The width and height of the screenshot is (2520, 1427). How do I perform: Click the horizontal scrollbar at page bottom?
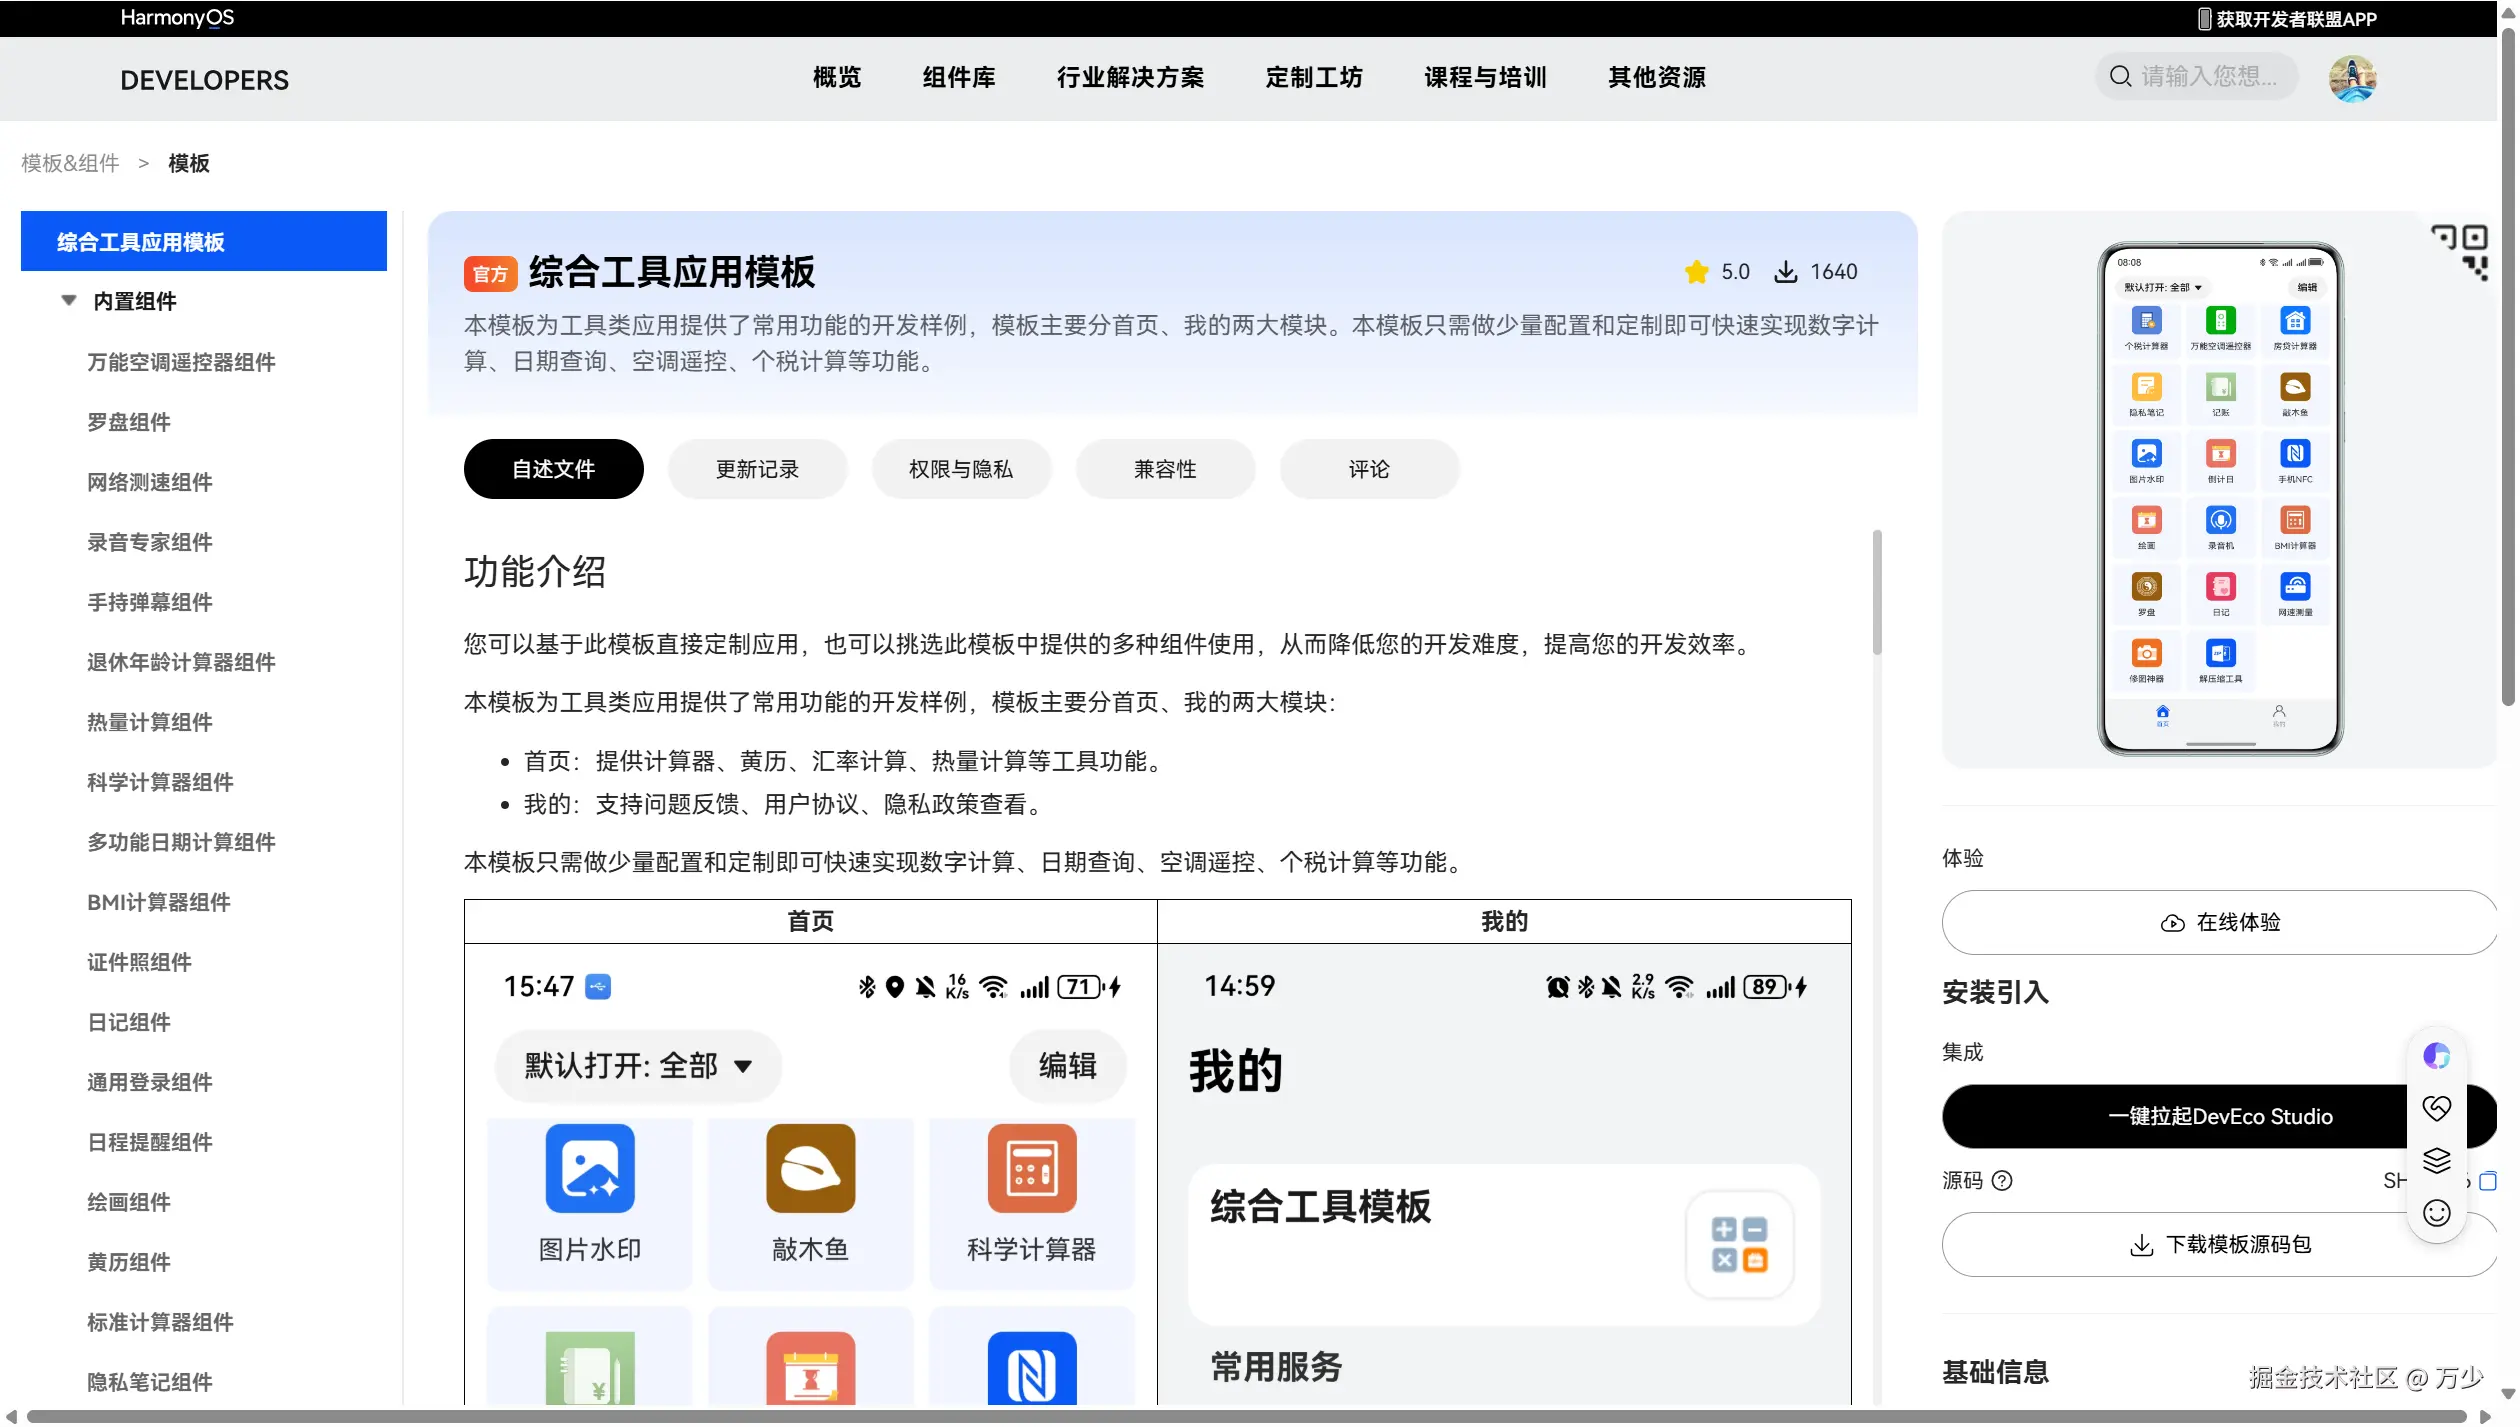pyautogui.click(x=1250, y=1417)
